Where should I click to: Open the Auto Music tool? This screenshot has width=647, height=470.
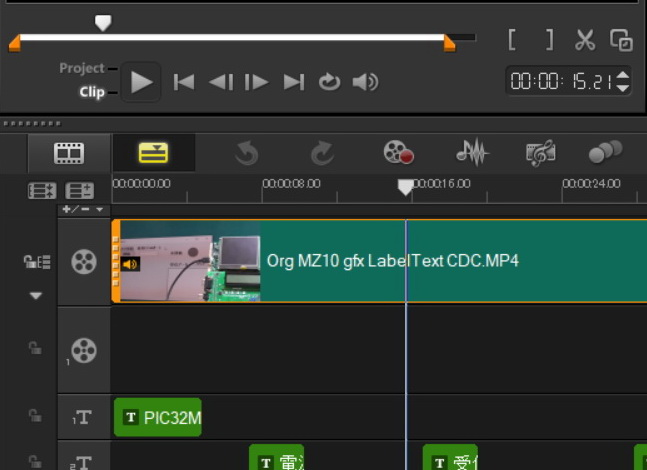pyautogui.click(x=540, y=153)
